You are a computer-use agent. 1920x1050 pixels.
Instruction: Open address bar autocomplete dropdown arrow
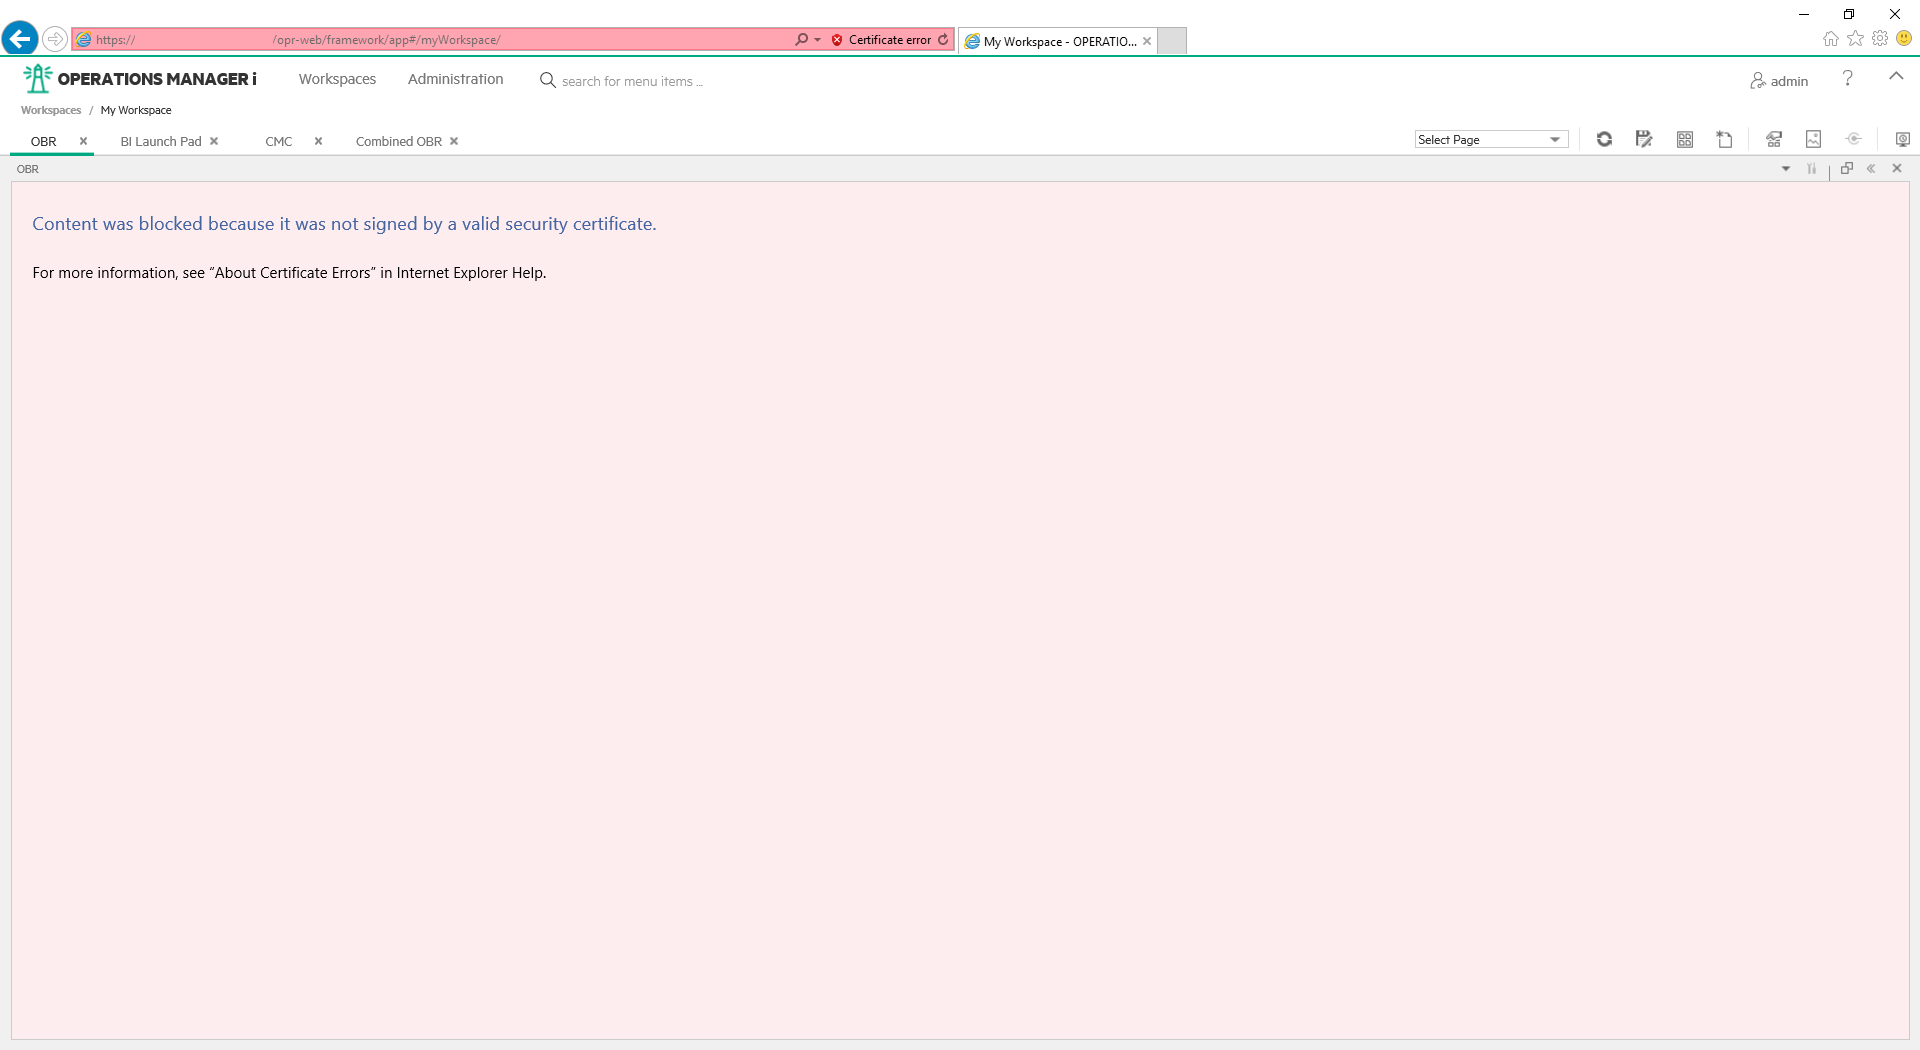click(817, 40)
